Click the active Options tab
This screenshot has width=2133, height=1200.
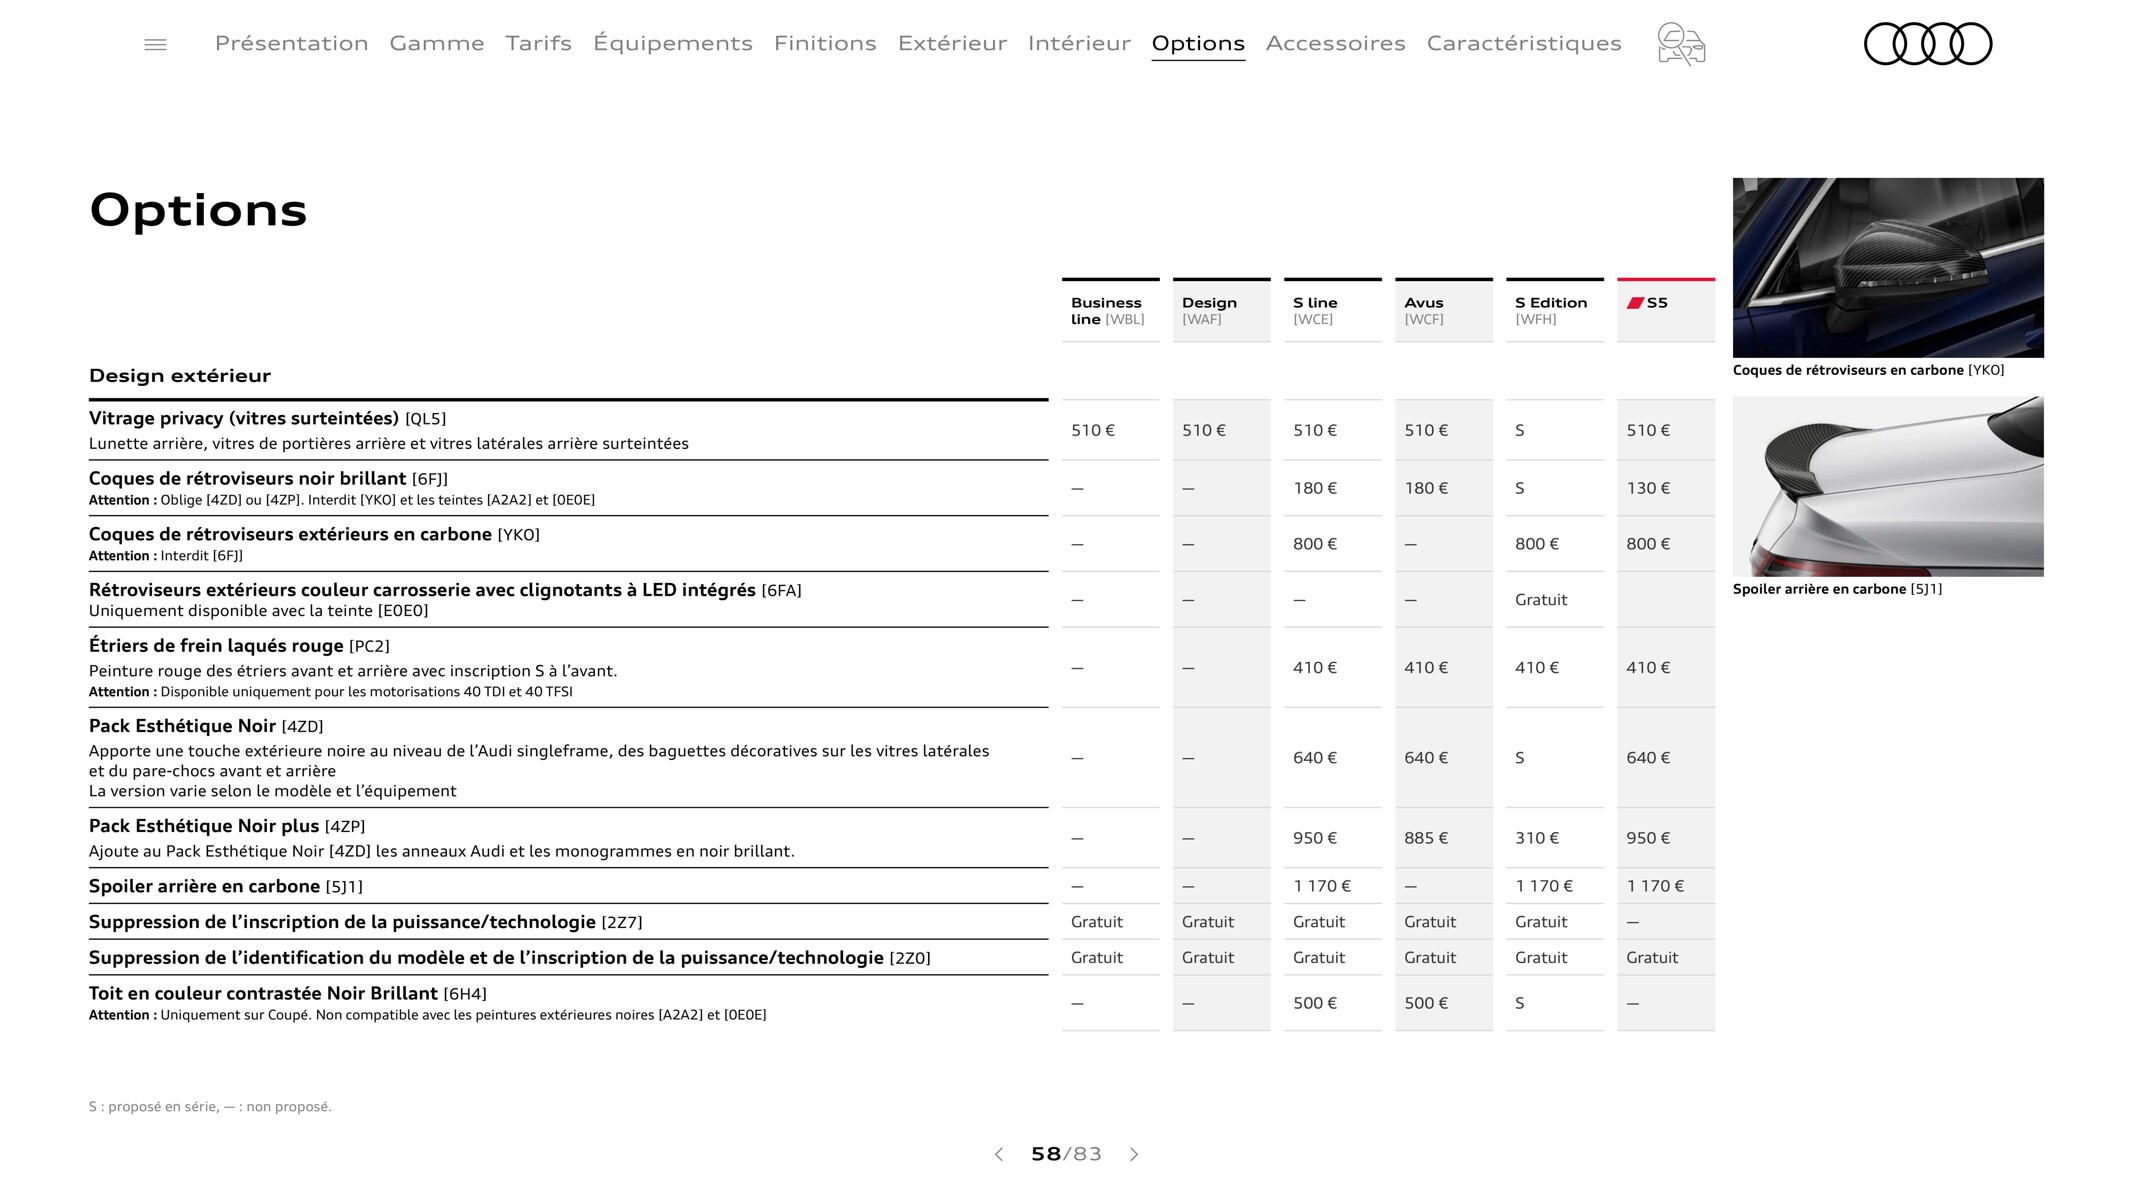[x=1198, y=43]
